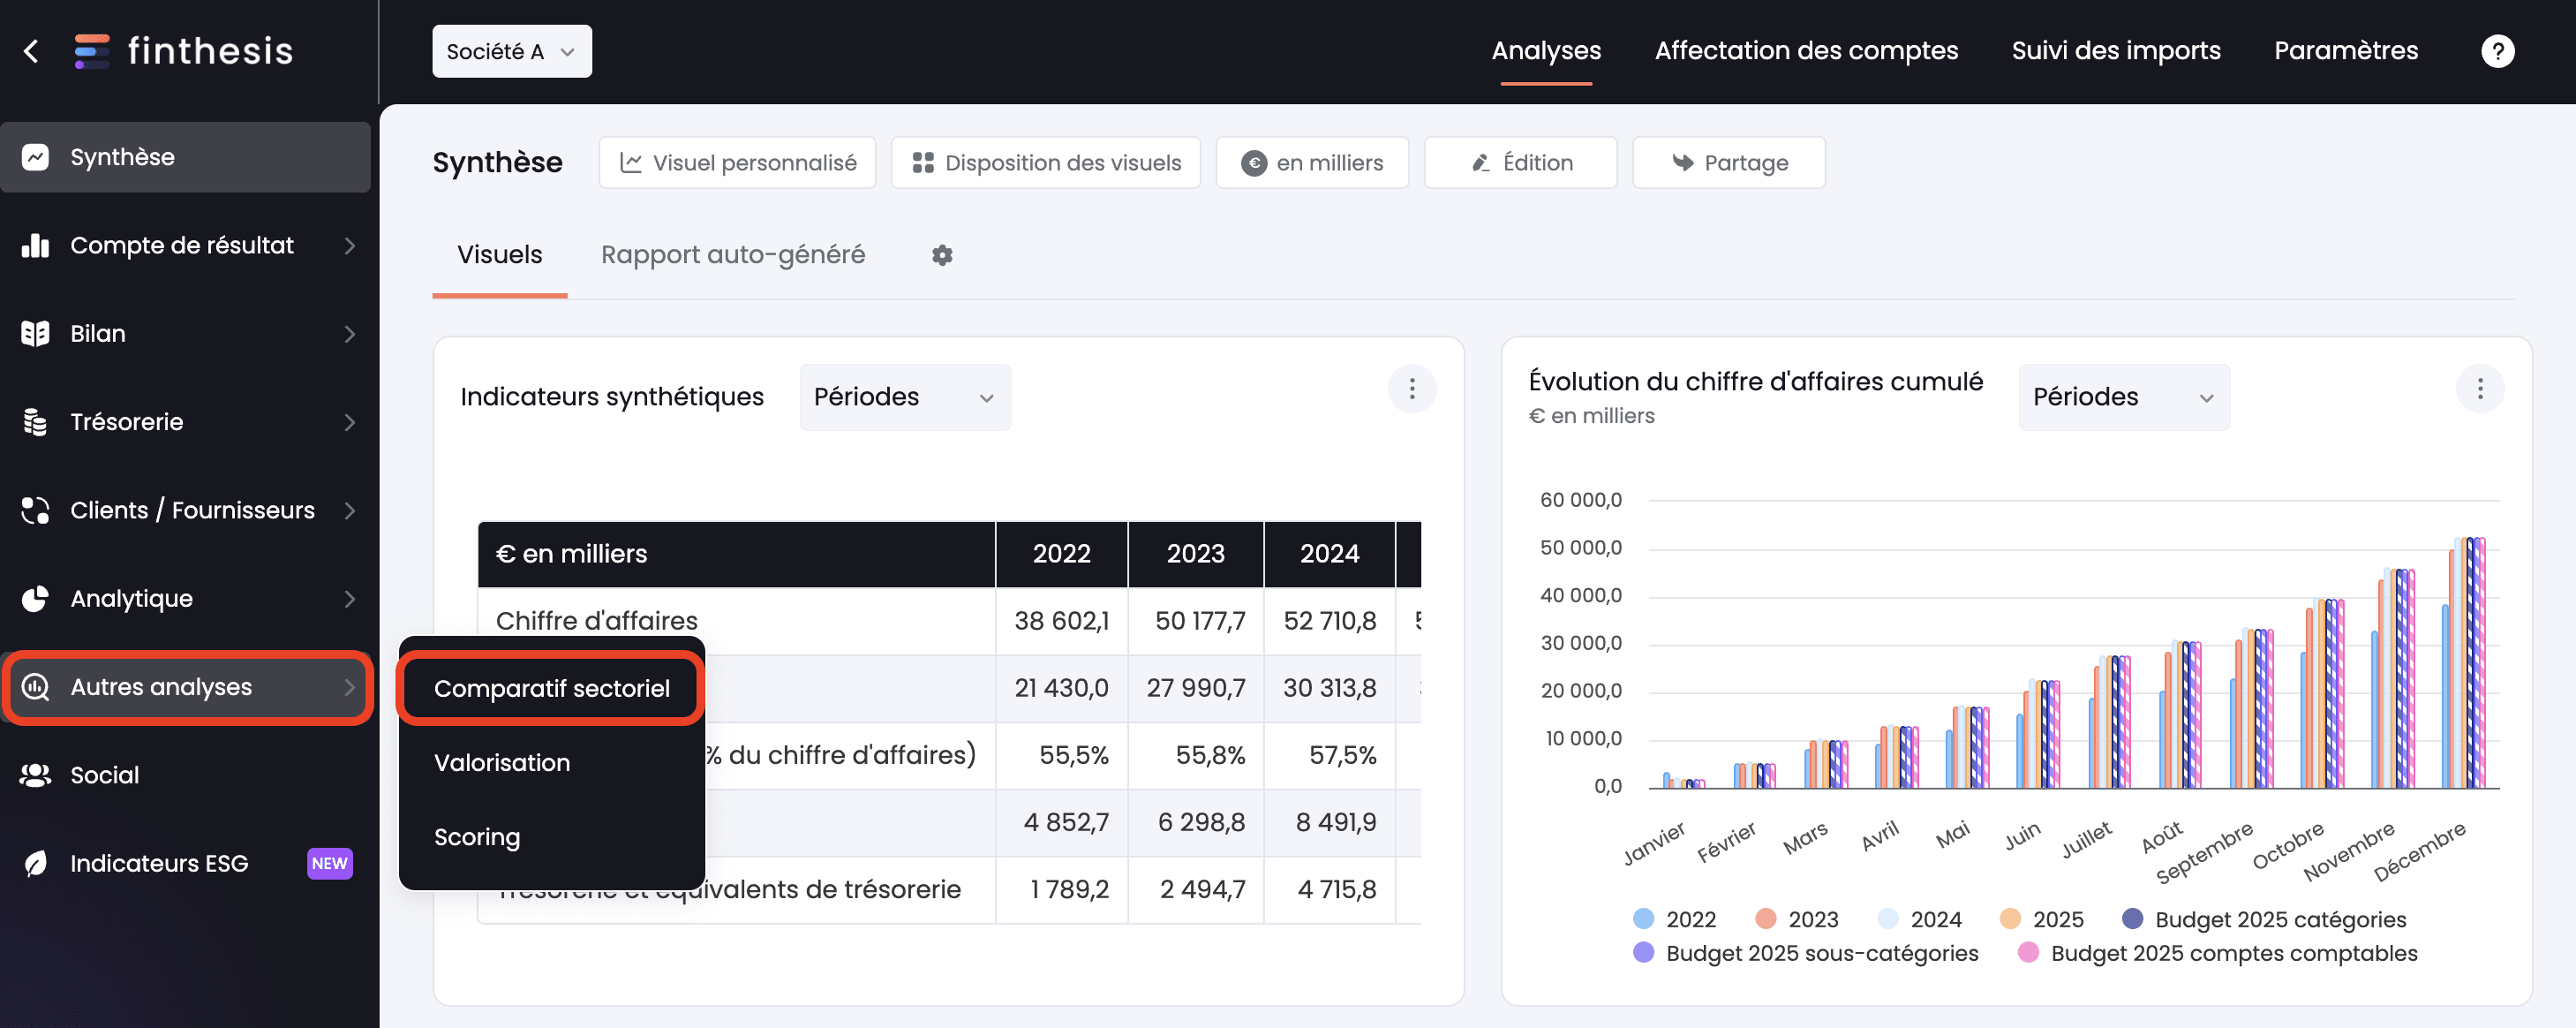Screen dimensions: 2576x1028
Task: Open Périodes dropdown in chiffre d'affaires cumulé card
Action: pos(2123,397)
